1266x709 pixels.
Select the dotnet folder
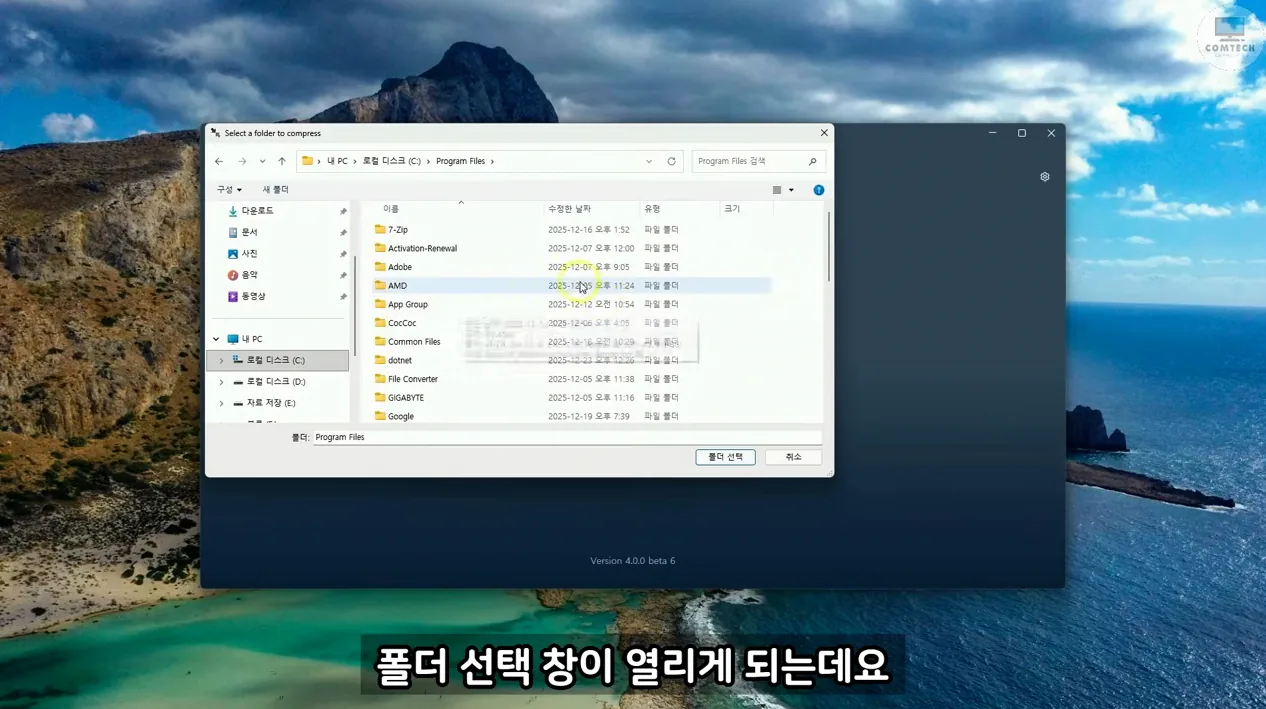click(x=400, y=360)
